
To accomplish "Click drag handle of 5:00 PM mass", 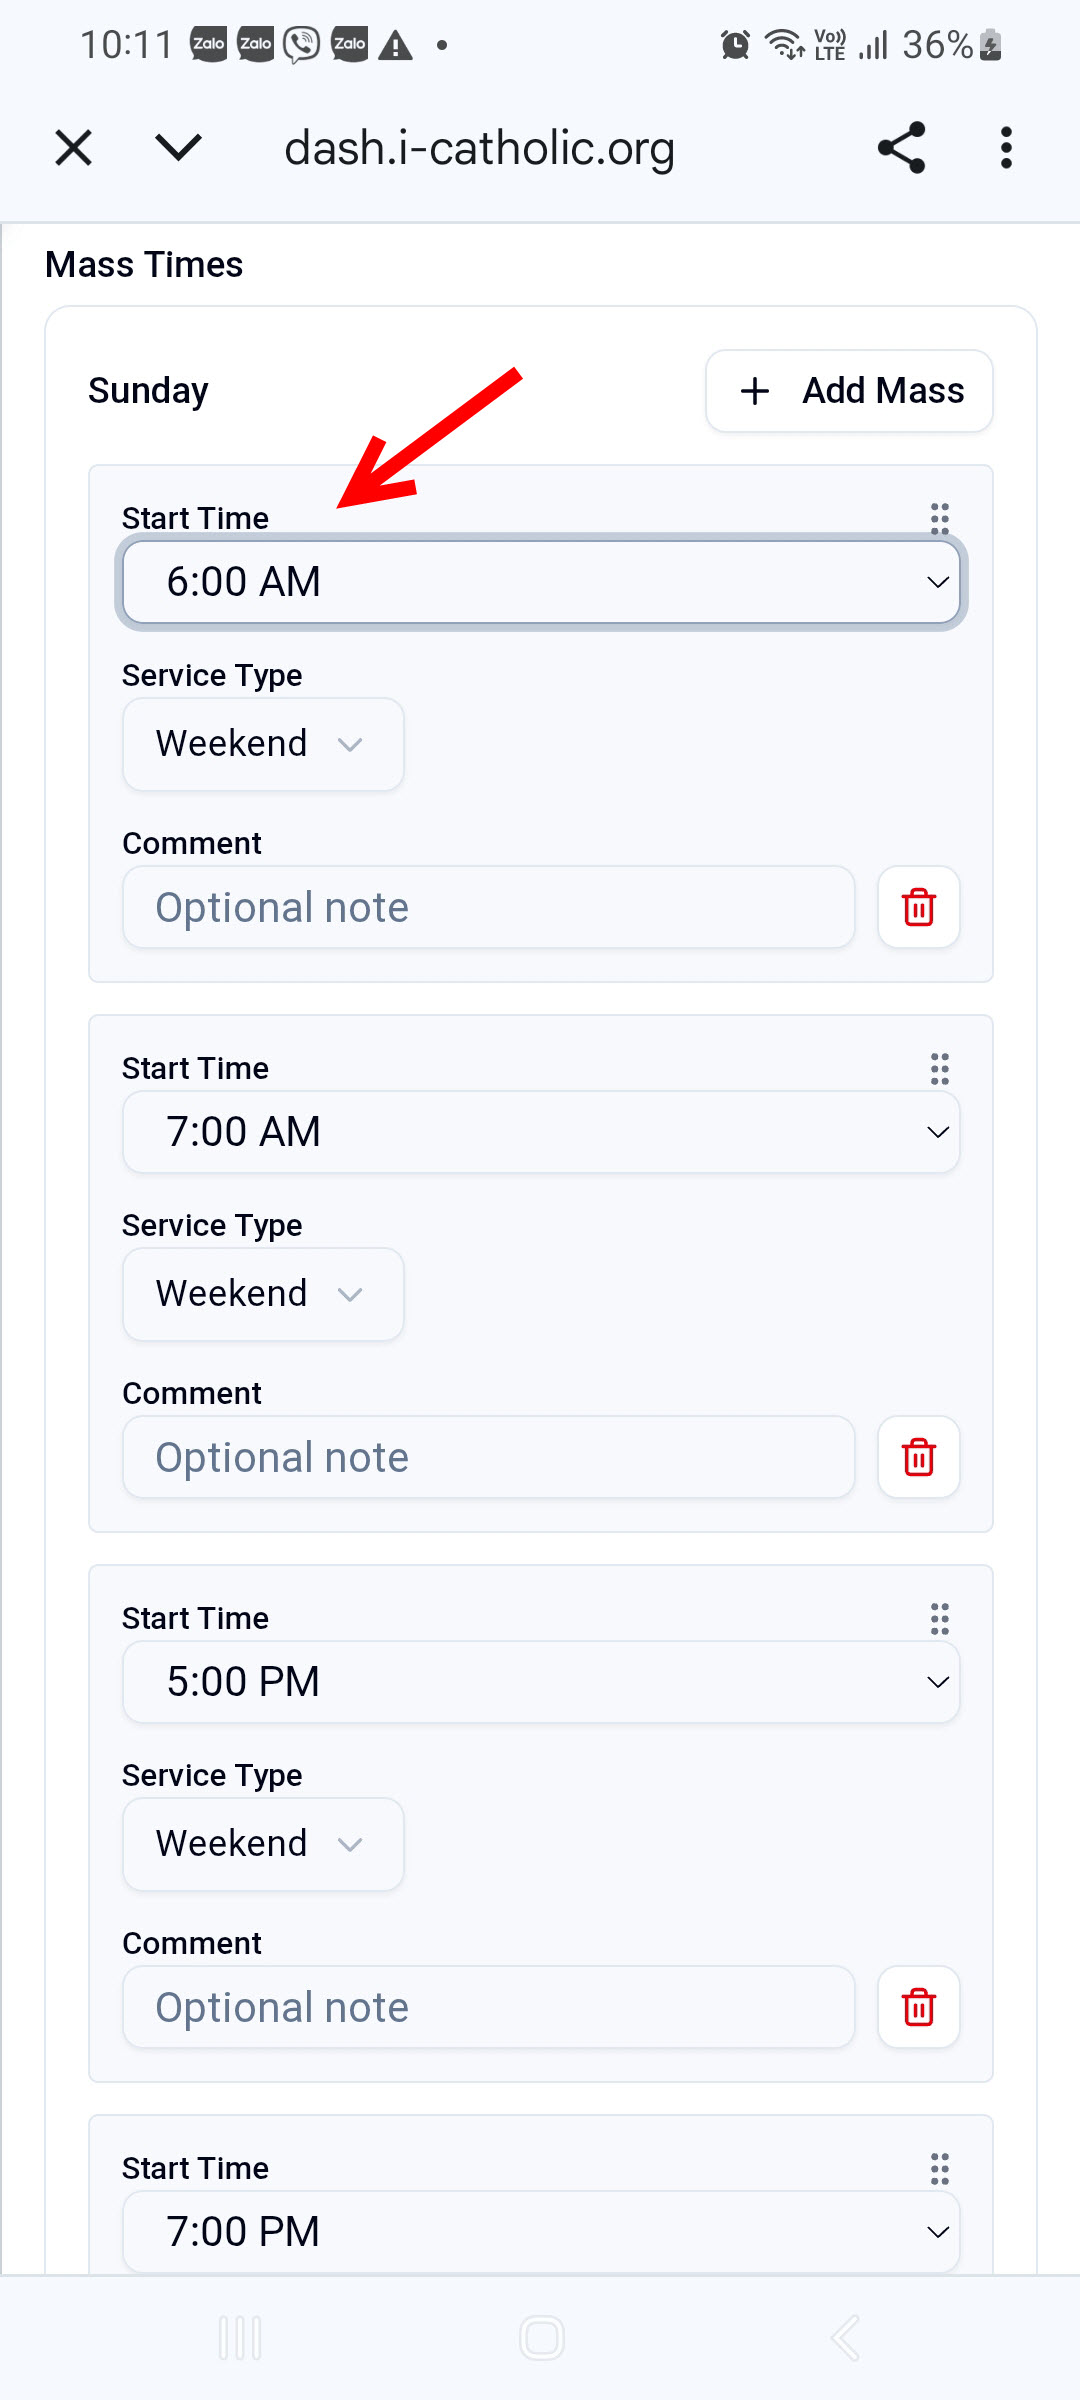I will coord(939,1618).
